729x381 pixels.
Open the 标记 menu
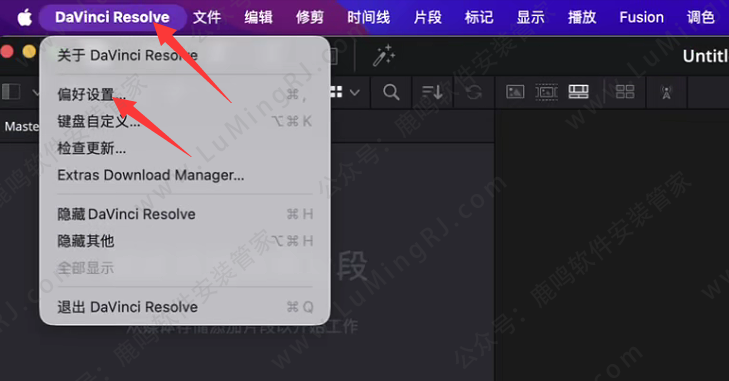pyautogui.click(x=479, y=18)
